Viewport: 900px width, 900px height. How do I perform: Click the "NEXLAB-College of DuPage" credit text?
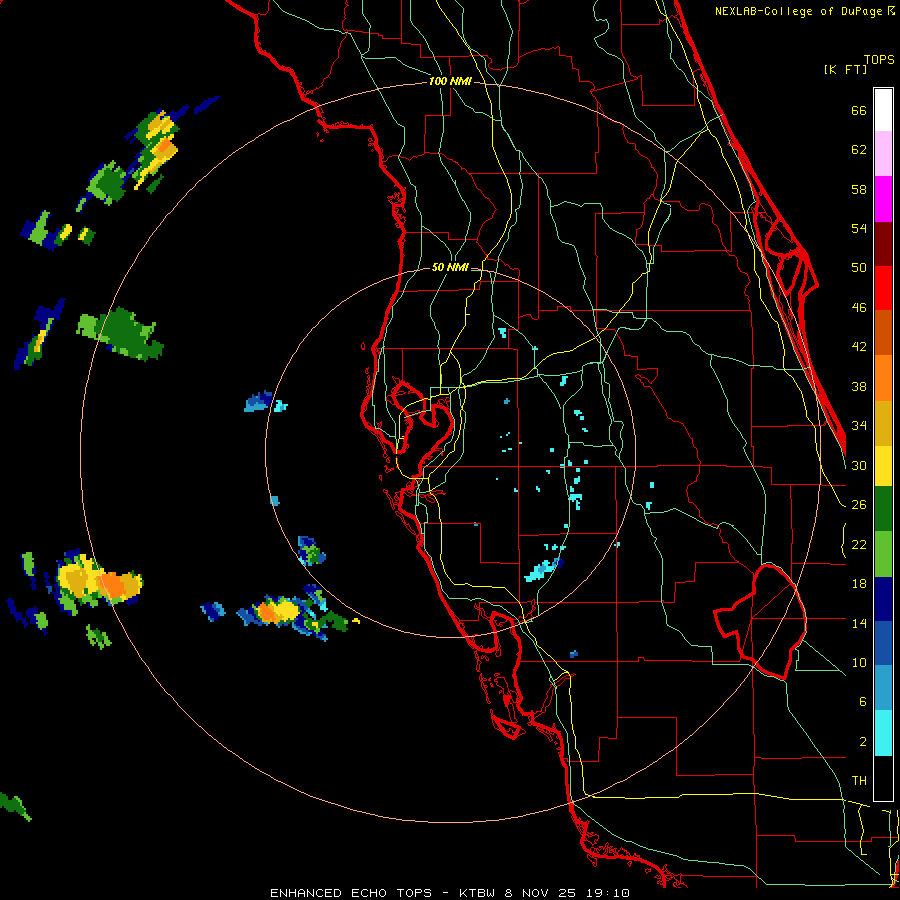799,11
